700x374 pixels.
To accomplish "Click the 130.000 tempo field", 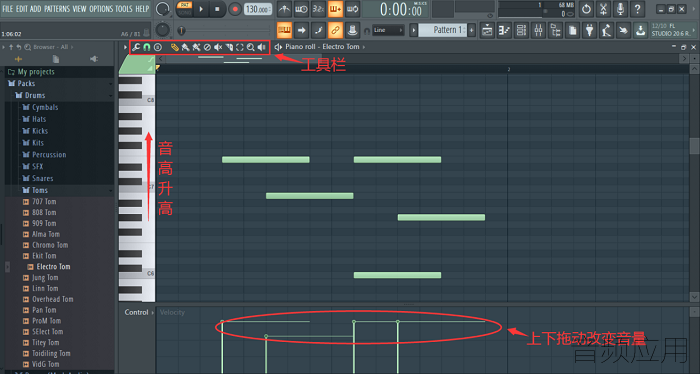I will coord(258,9).
